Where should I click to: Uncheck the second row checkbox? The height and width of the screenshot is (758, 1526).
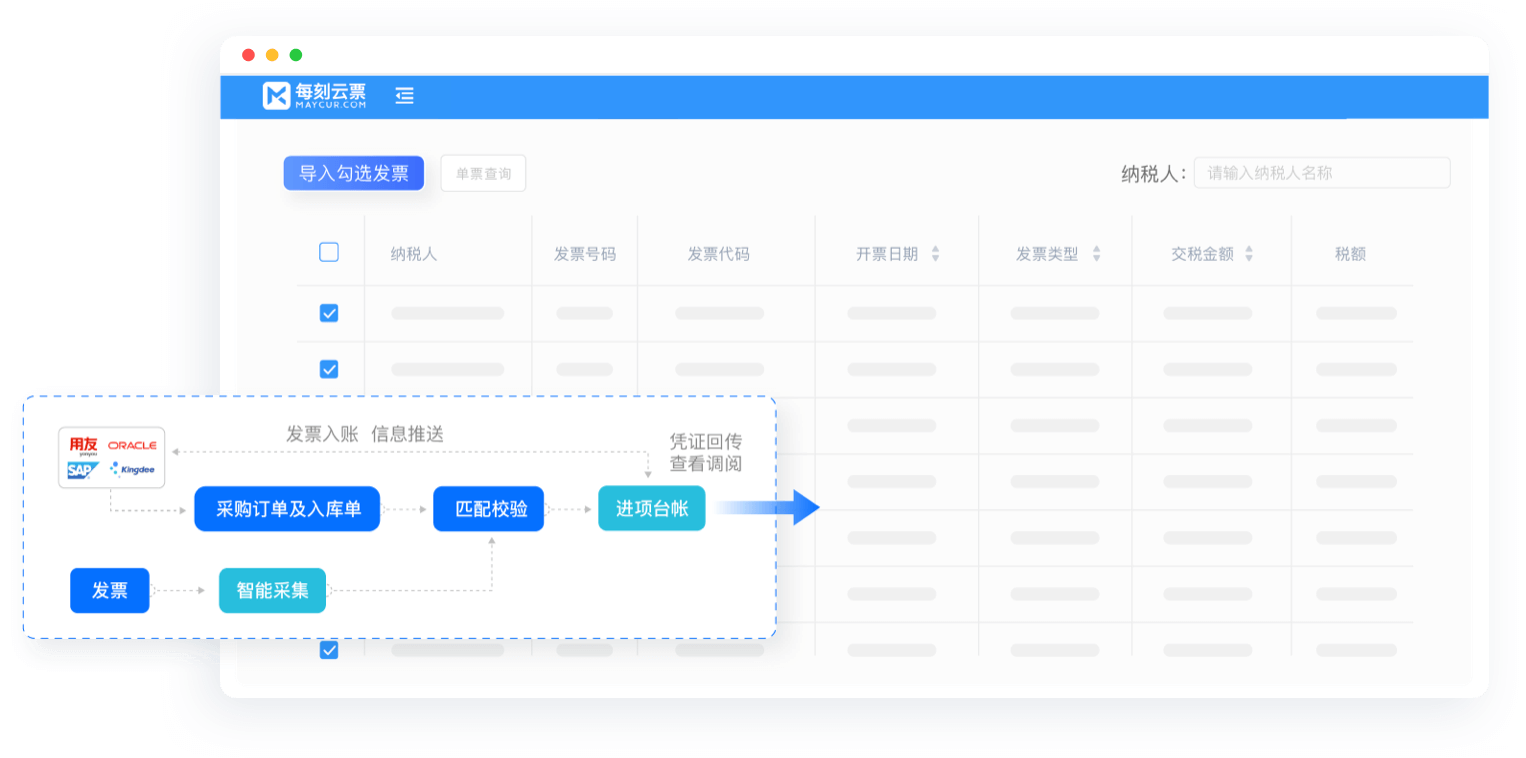click(329, 369)
